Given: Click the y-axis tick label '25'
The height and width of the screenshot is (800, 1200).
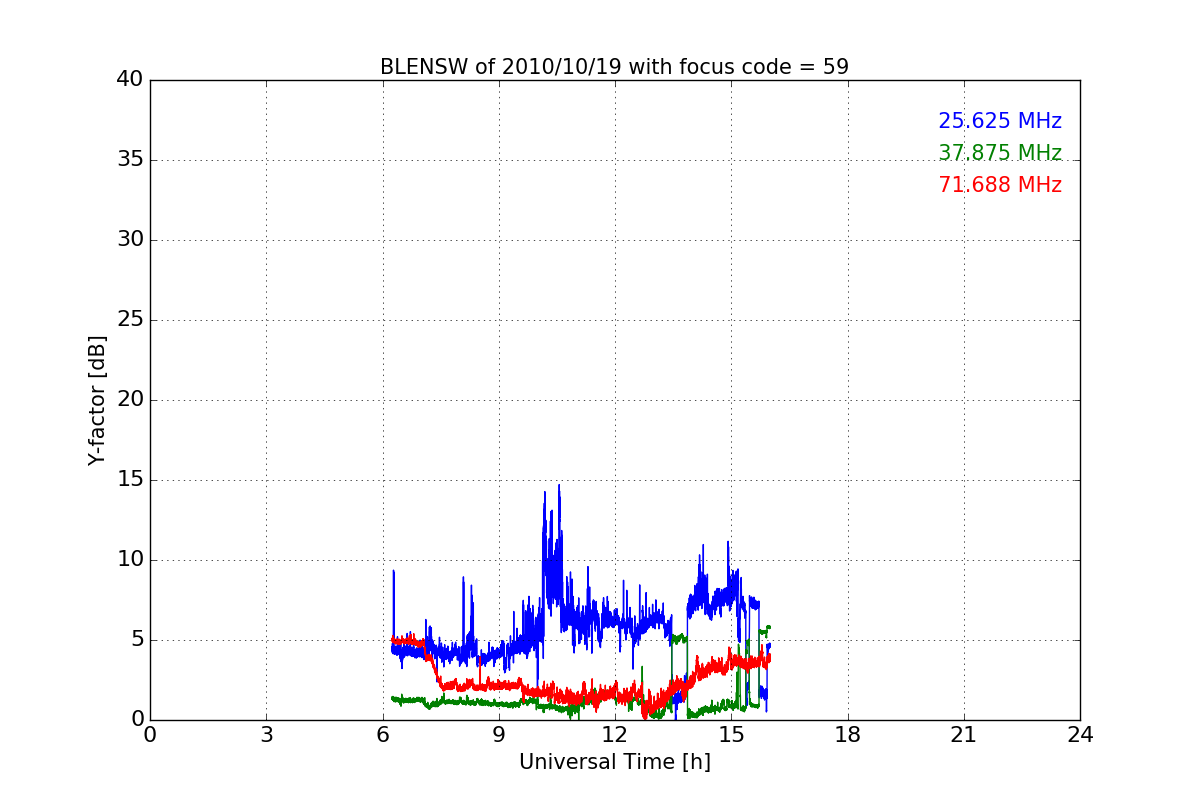Looking at the screenshot, I should pos(130,320).
